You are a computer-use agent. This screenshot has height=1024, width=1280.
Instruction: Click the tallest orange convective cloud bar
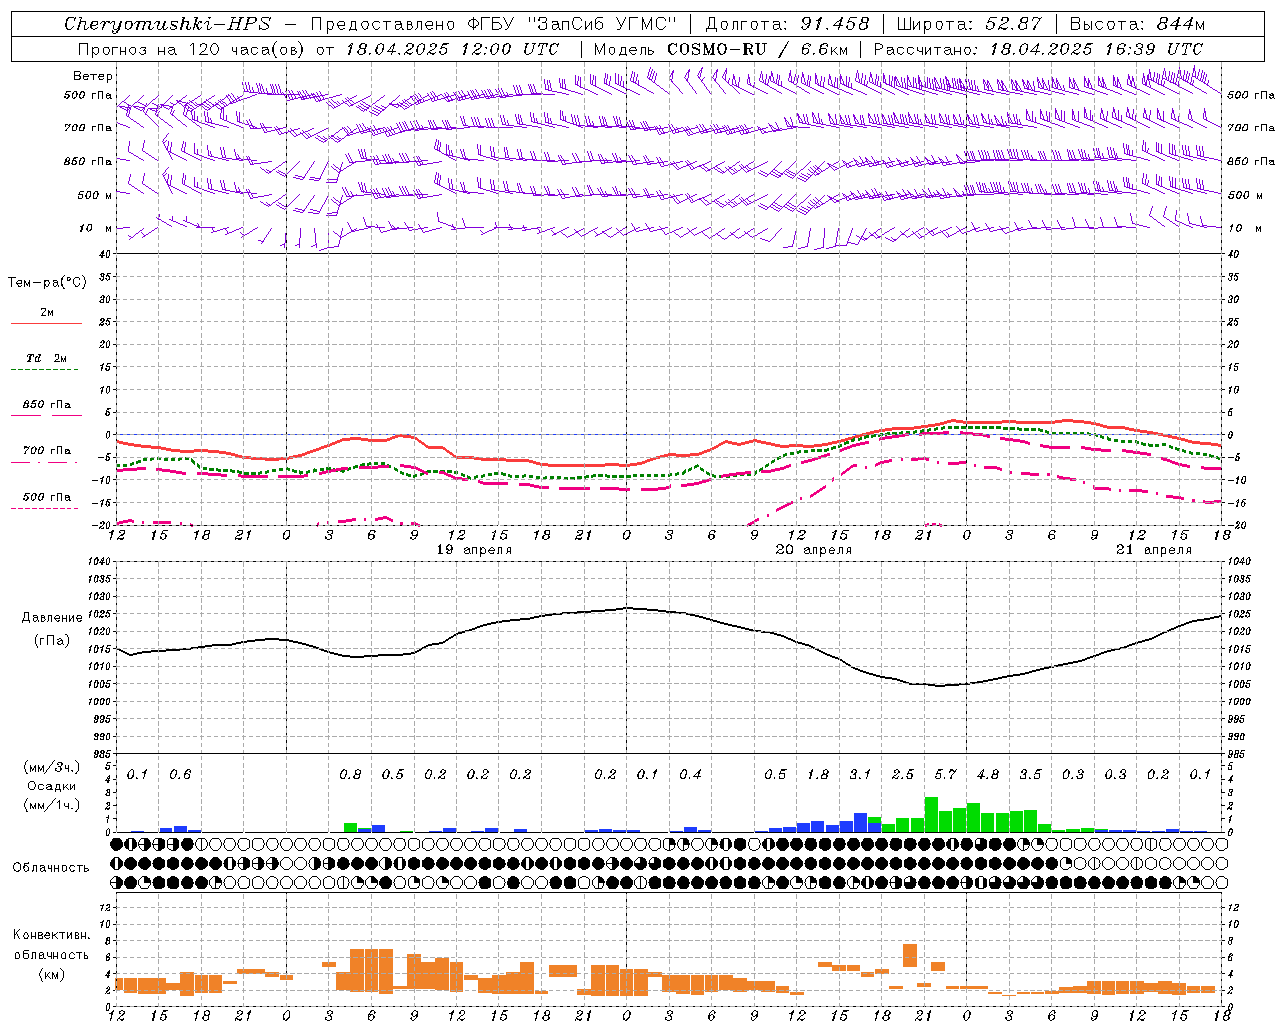[x=371, y=970]
